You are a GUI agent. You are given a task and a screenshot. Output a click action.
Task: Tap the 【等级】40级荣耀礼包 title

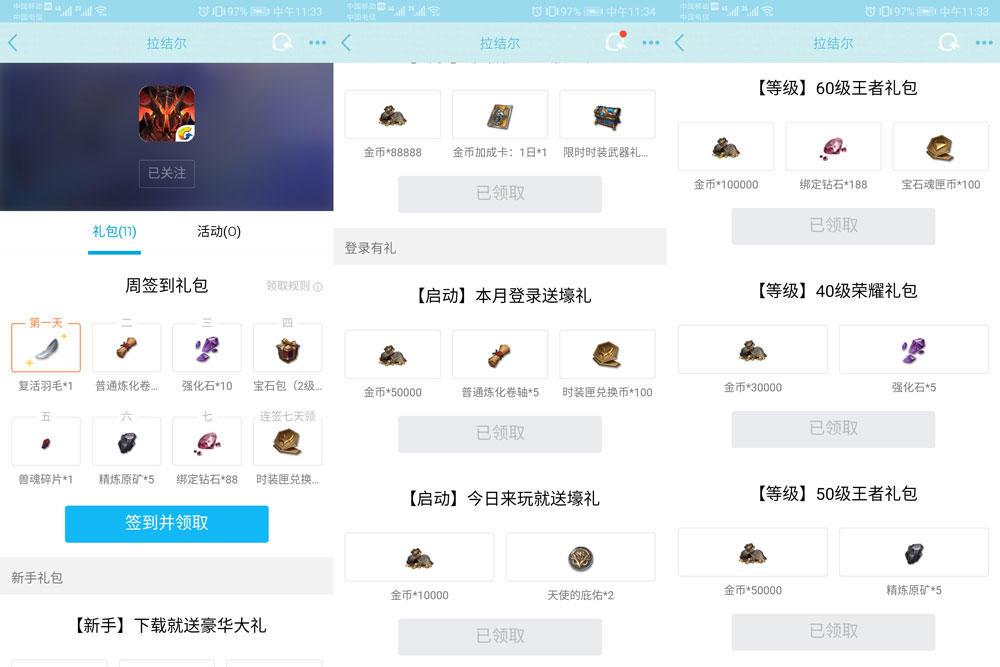click(834, 291)
